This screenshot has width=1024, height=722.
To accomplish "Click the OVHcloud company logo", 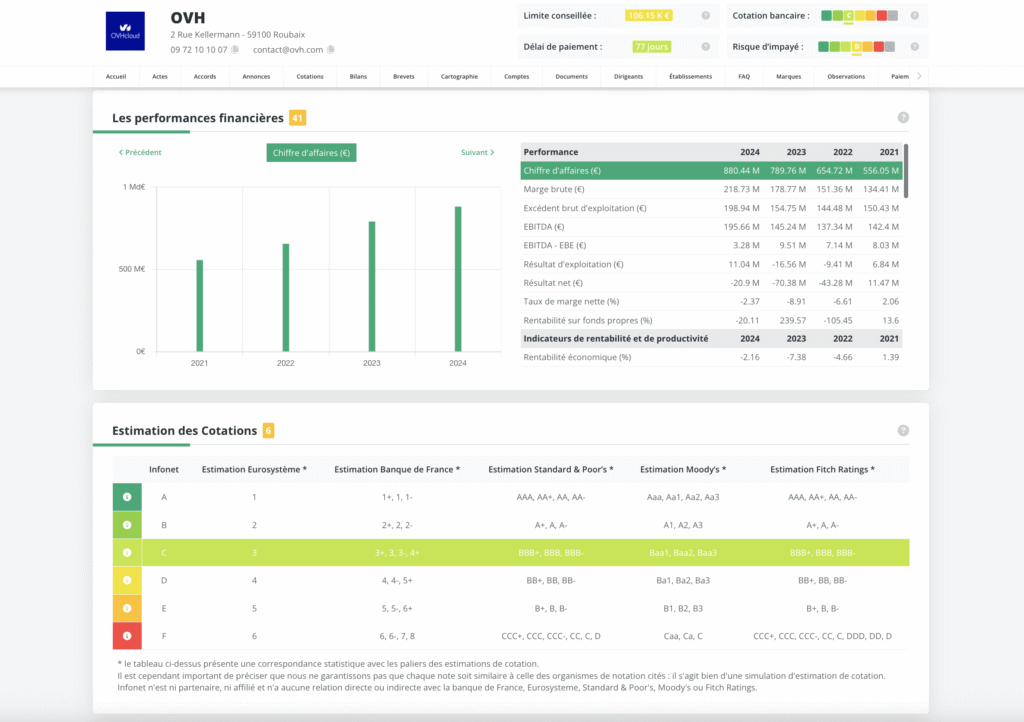I will coord(125,31).
